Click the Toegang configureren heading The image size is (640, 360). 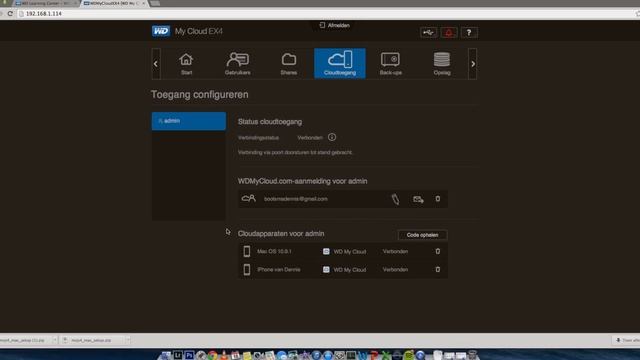point(200,95)
